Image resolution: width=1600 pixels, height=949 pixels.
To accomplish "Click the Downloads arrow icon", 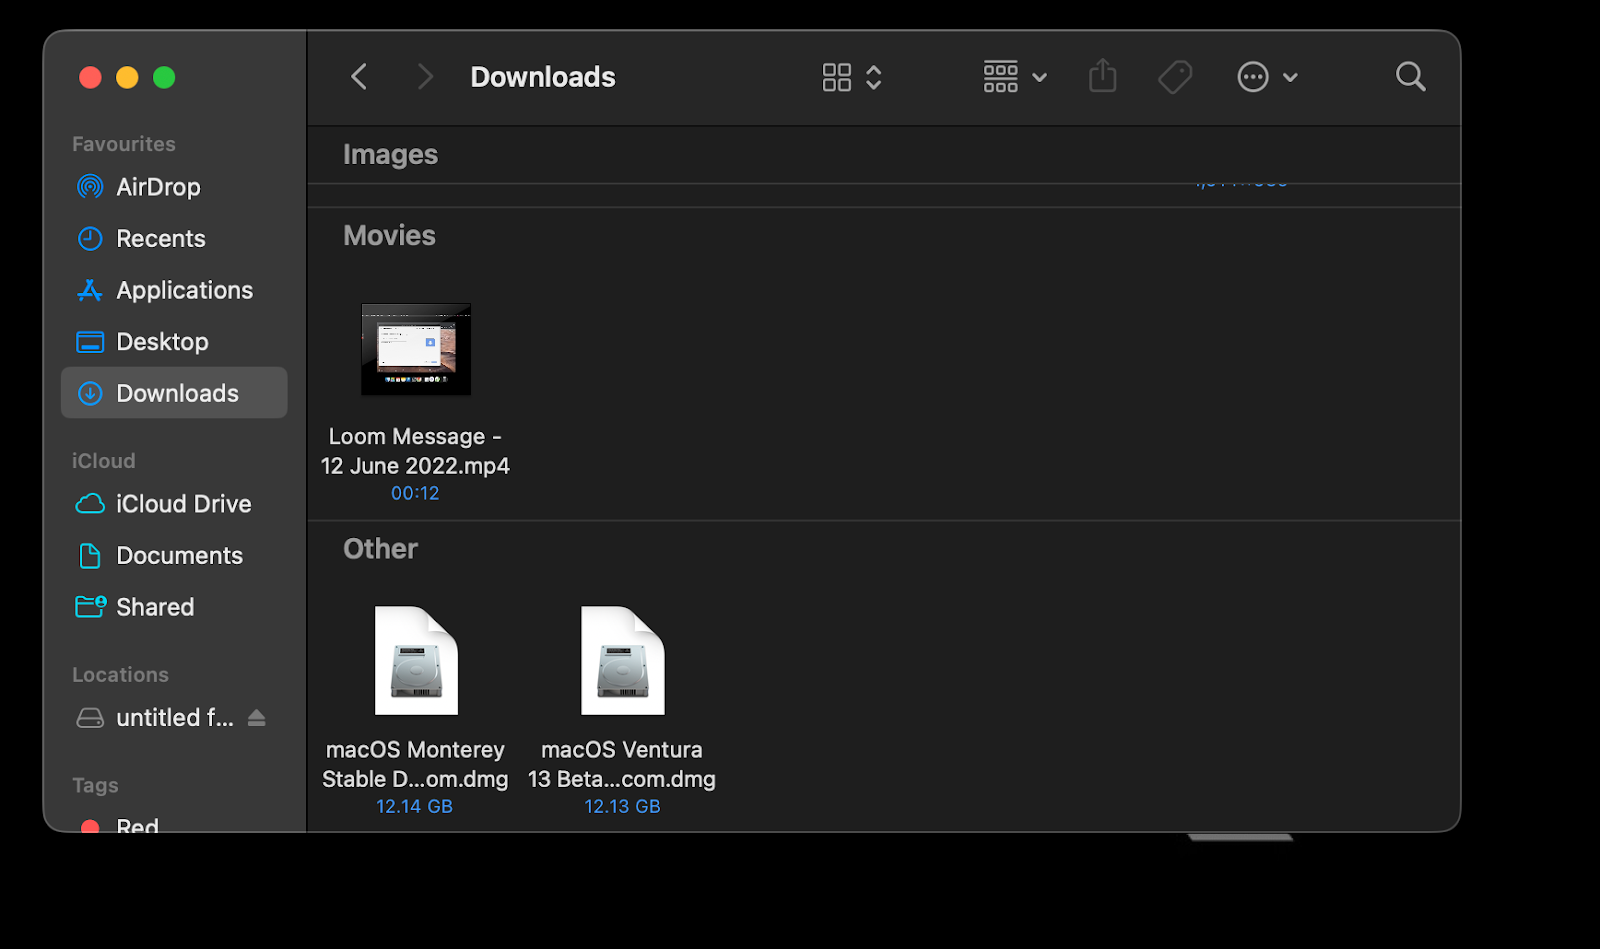I will point(90,393).
